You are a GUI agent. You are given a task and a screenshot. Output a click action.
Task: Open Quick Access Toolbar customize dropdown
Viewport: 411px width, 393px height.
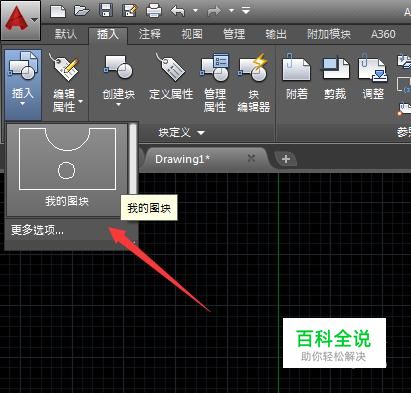pos(246,11)
